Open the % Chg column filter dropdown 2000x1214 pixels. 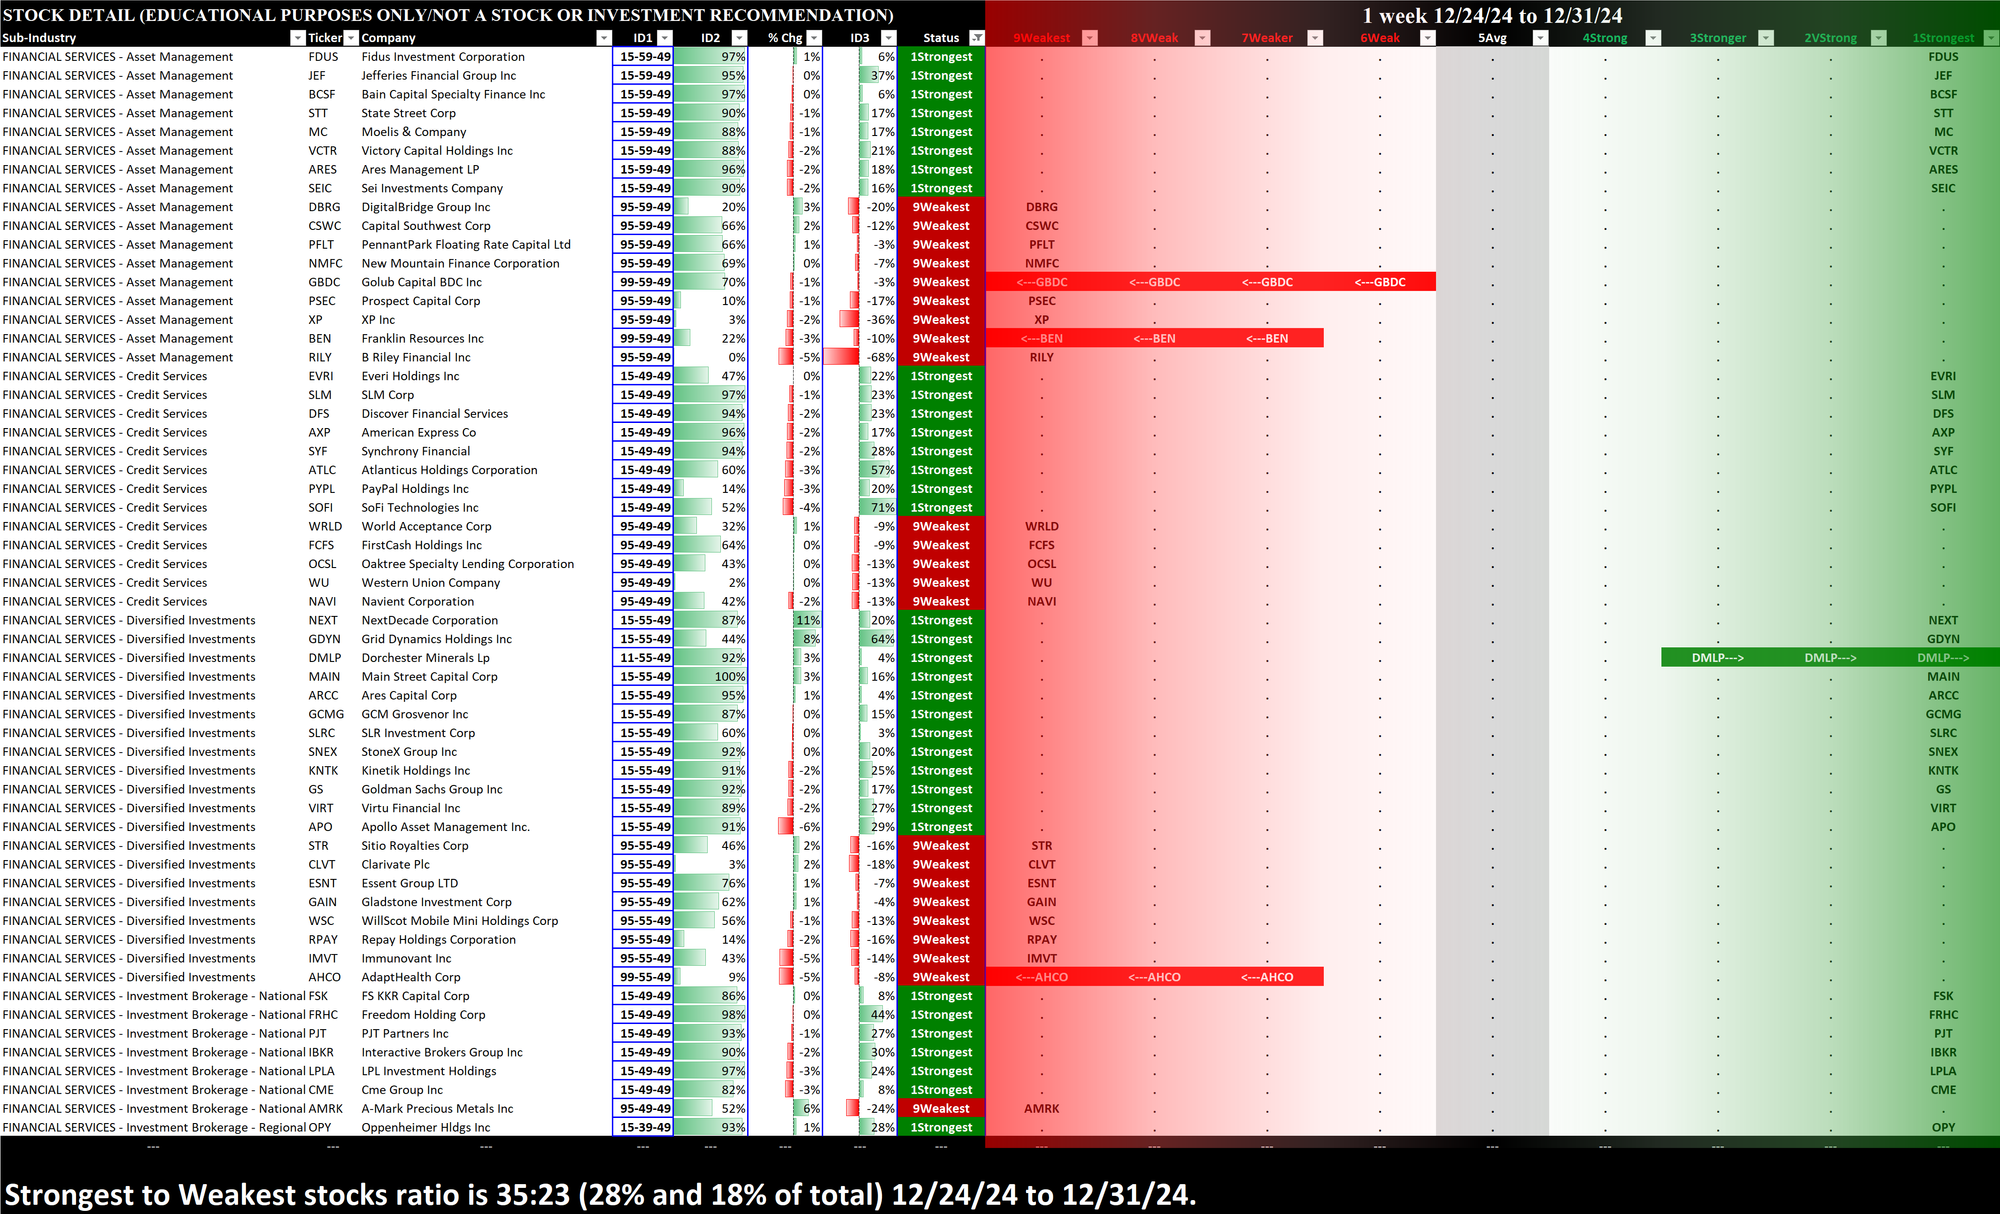tap(814, 38)
